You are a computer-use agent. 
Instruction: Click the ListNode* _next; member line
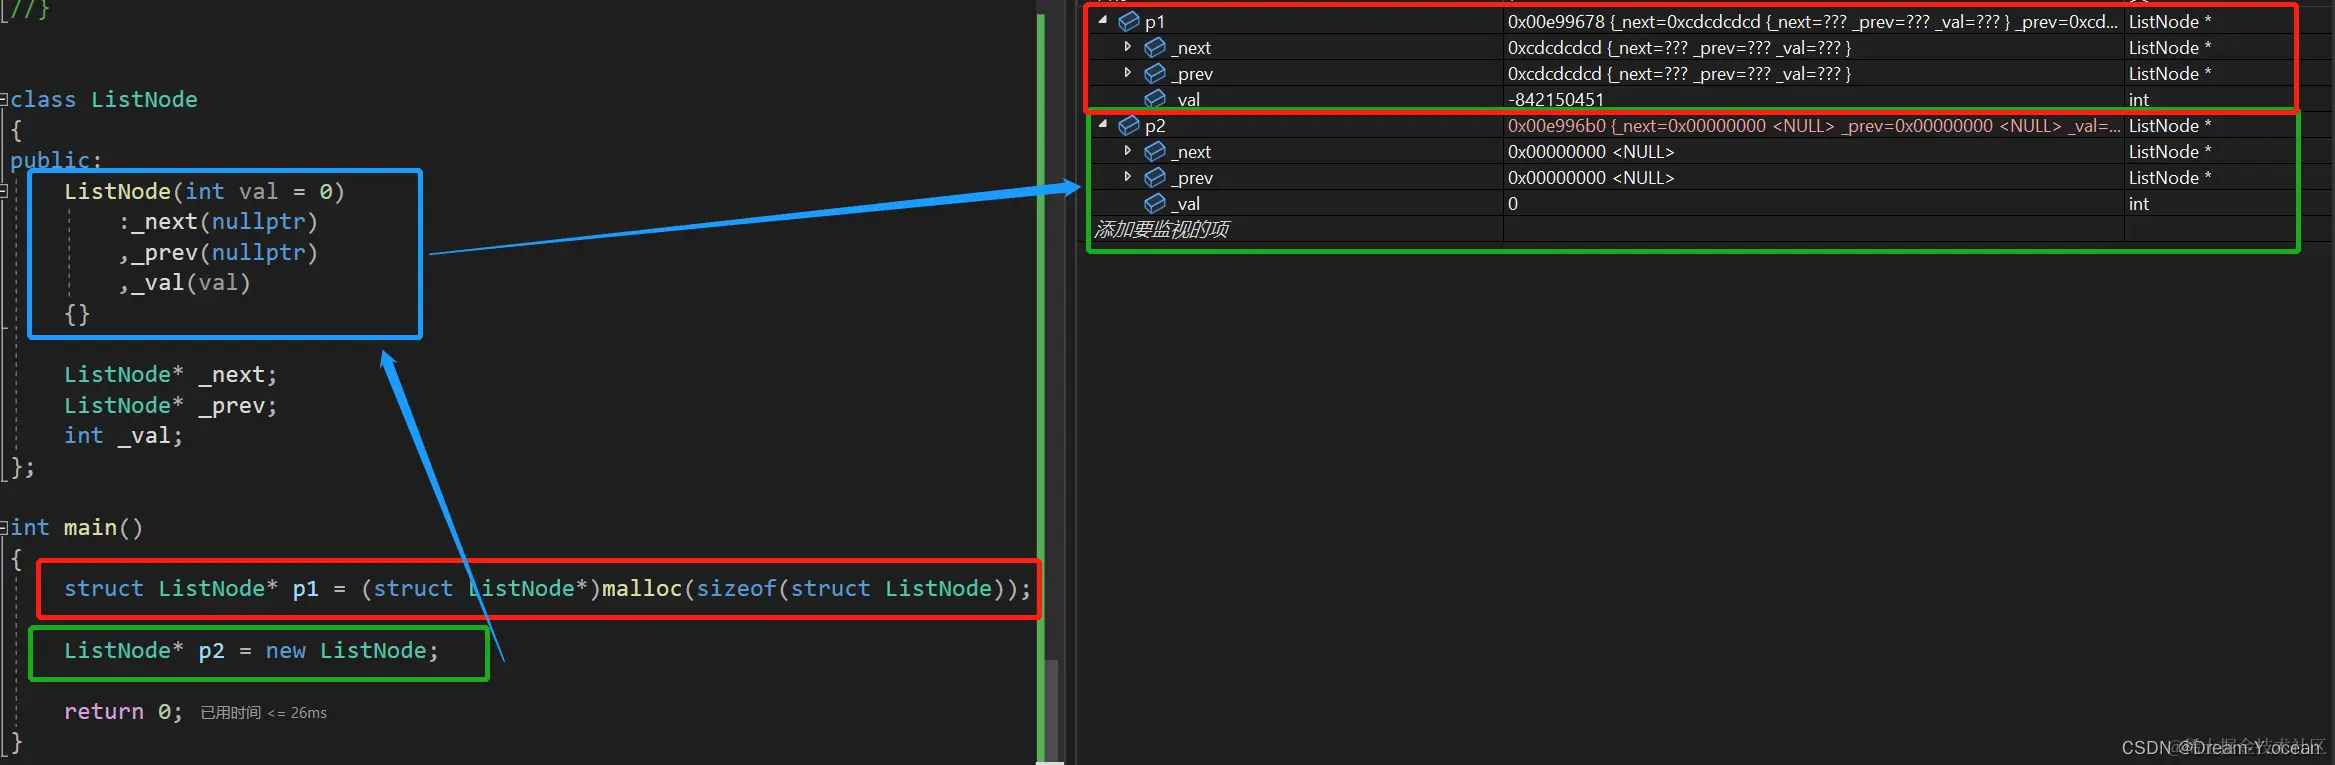[x=171, y=374]
